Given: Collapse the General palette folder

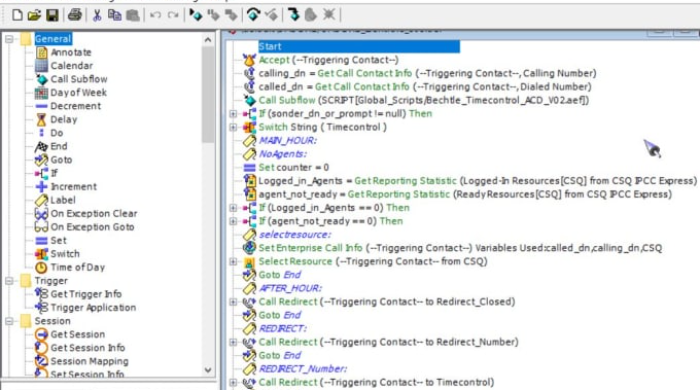Looking at the screenshot, I should 9,39.
